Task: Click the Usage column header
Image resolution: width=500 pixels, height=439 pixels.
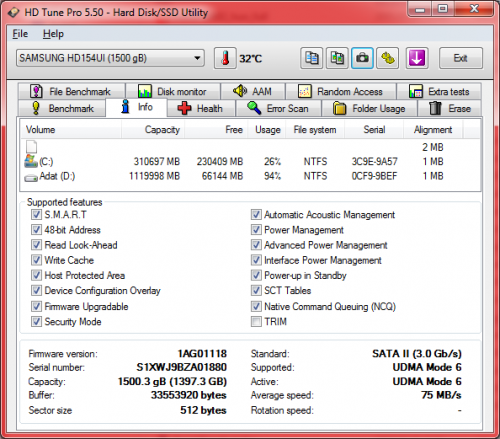Action: (x=266, y=129)
